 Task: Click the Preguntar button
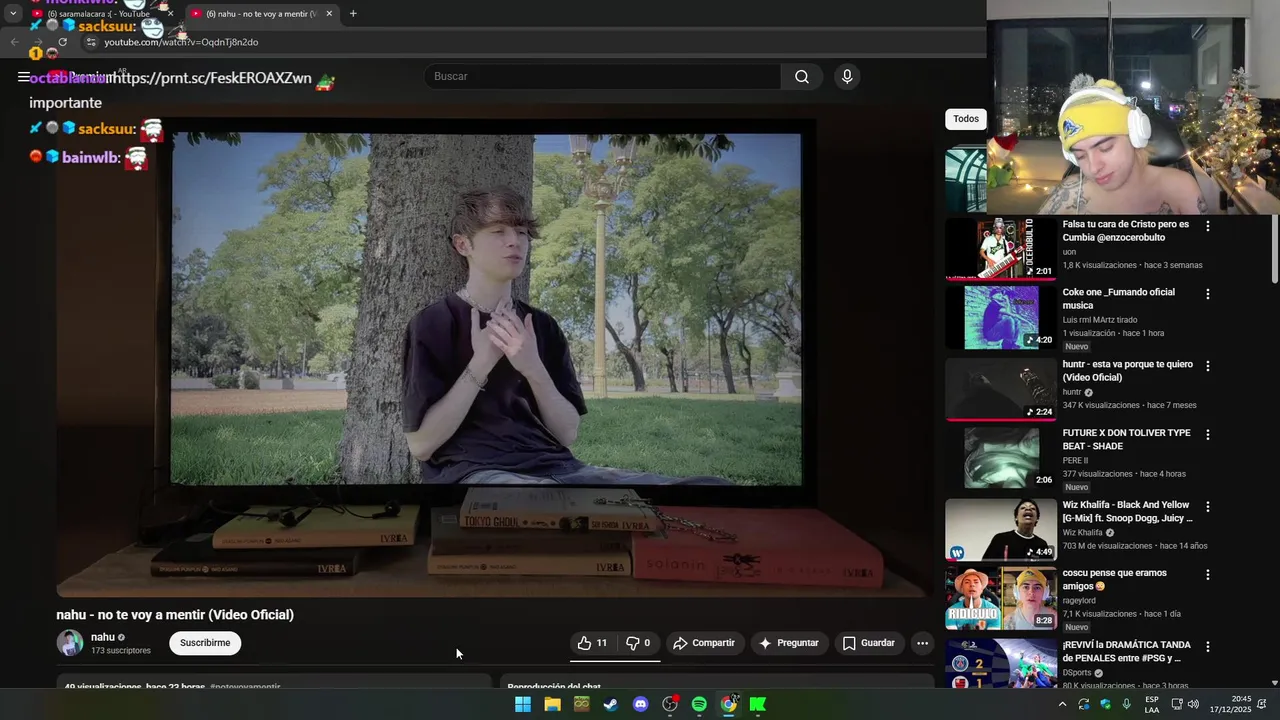coord(789,643)
